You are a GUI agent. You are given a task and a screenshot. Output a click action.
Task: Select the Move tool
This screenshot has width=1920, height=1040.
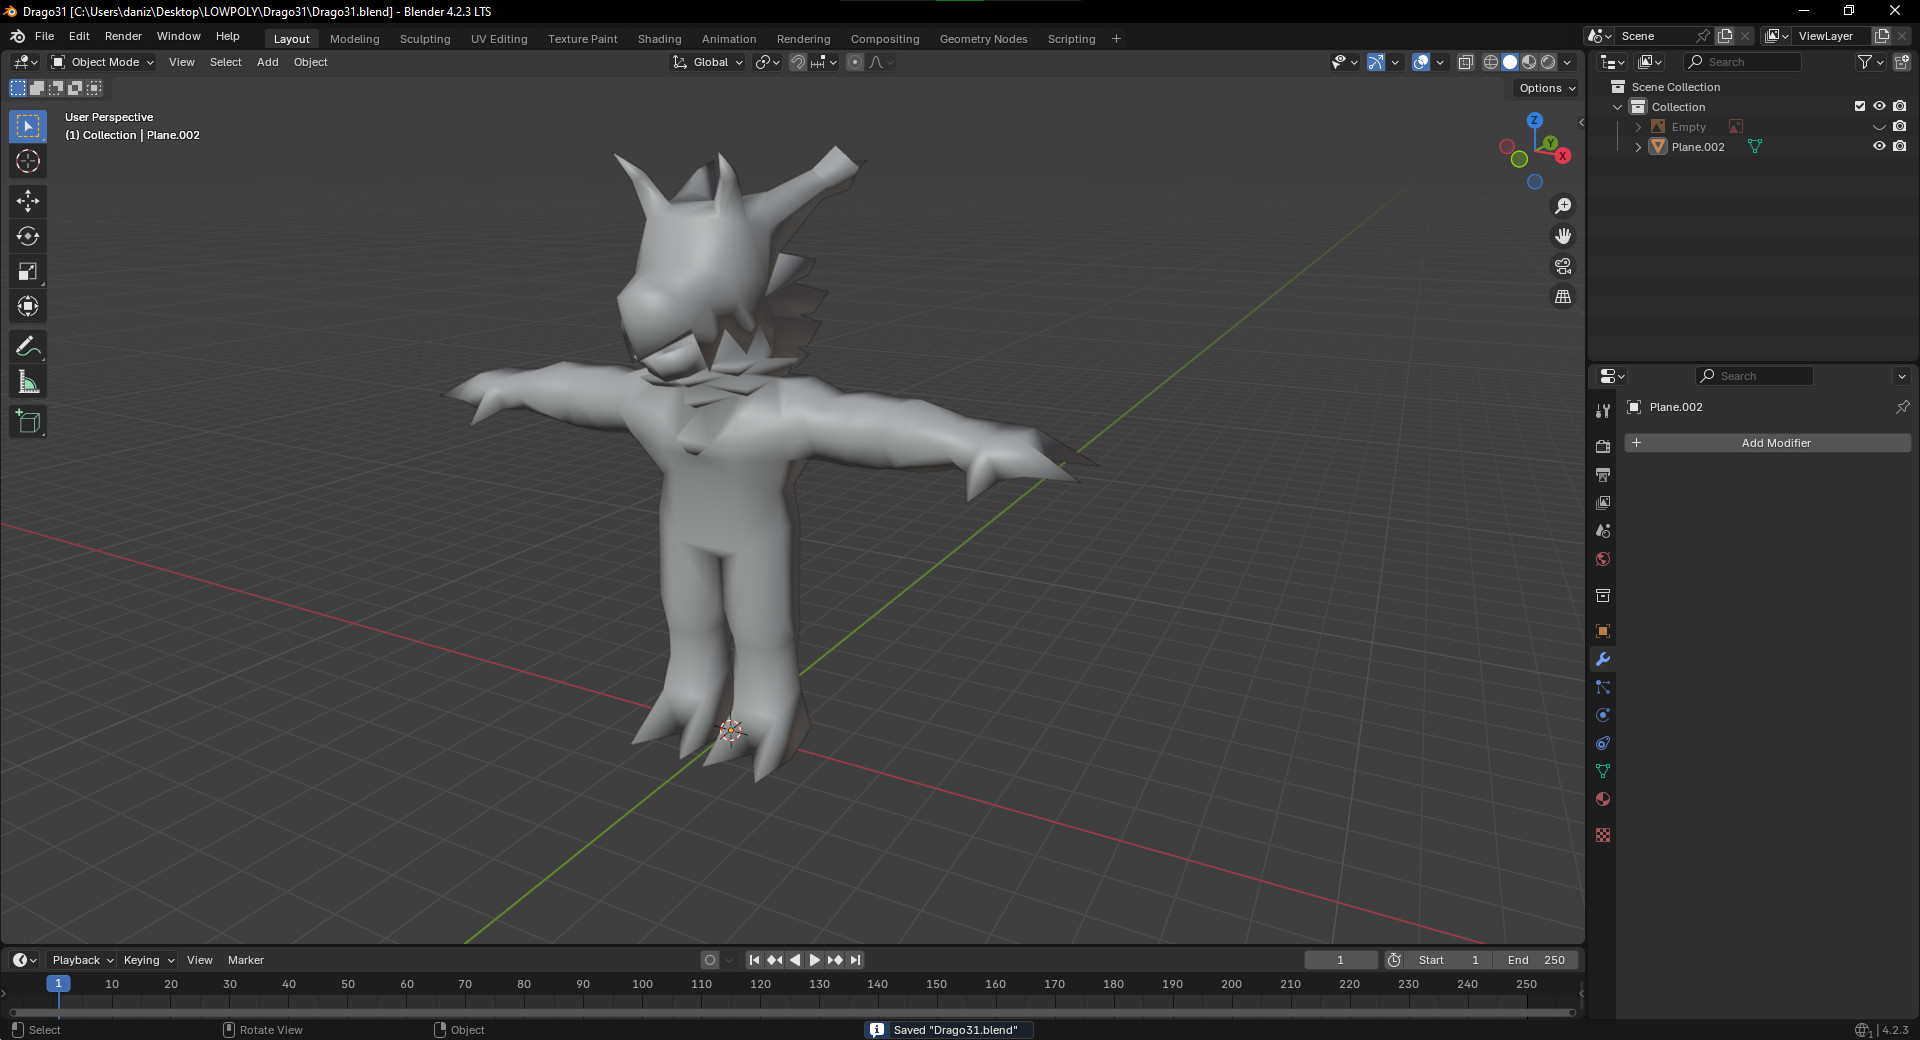28,201
